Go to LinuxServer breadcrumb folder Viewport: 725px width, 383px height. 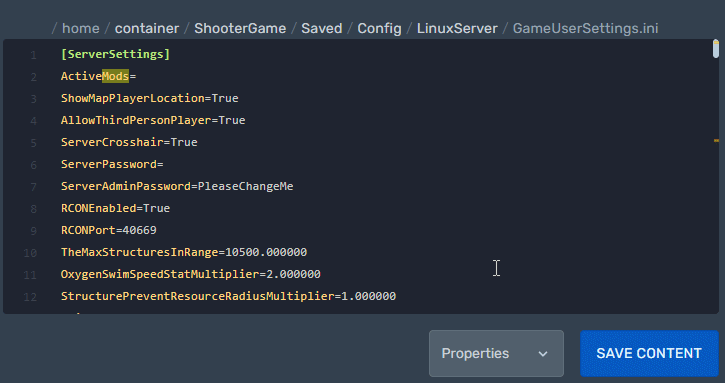point(457,28)
